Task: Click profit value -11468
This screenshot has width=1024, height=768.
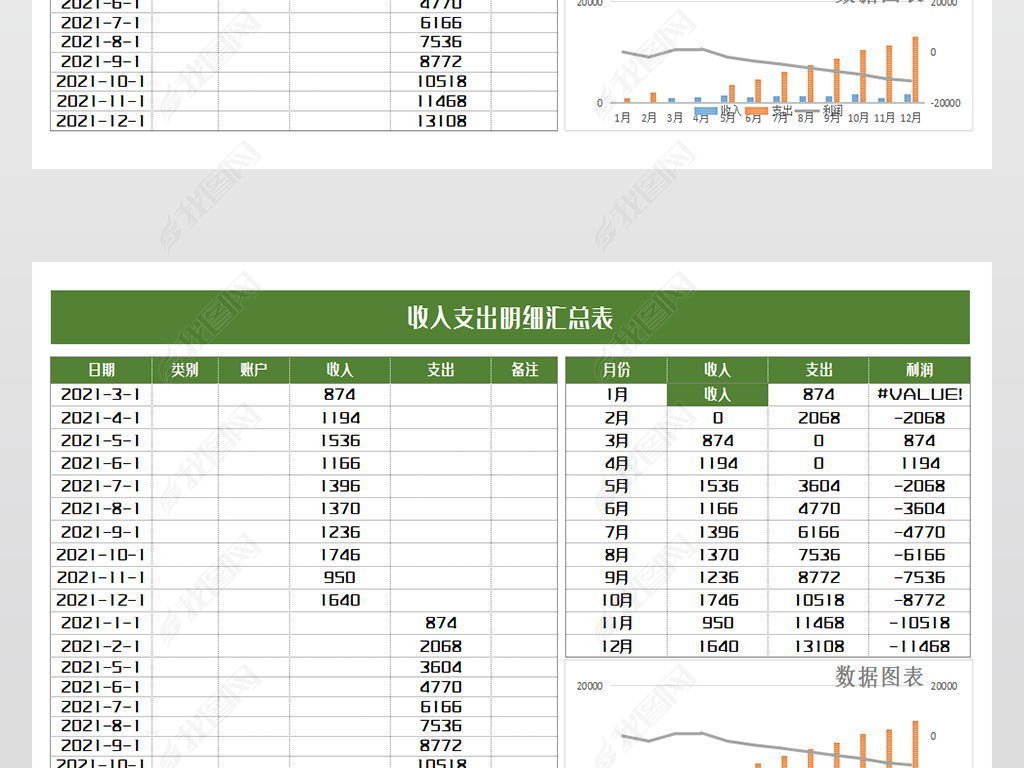Action: [920, 646]
